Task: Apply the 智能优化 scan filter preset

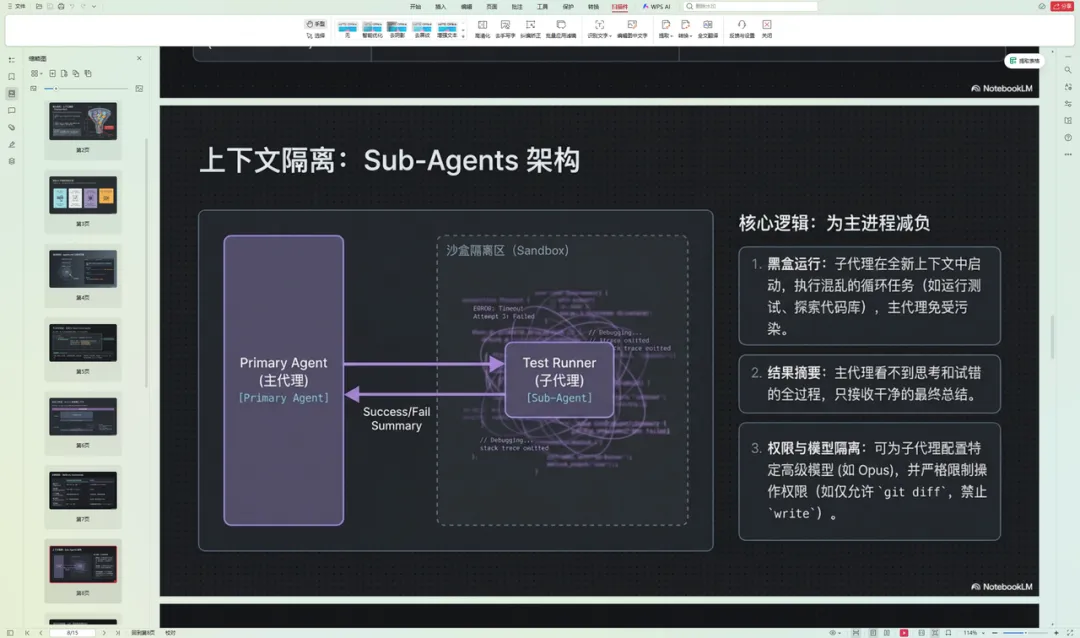Action: [372, 28]
